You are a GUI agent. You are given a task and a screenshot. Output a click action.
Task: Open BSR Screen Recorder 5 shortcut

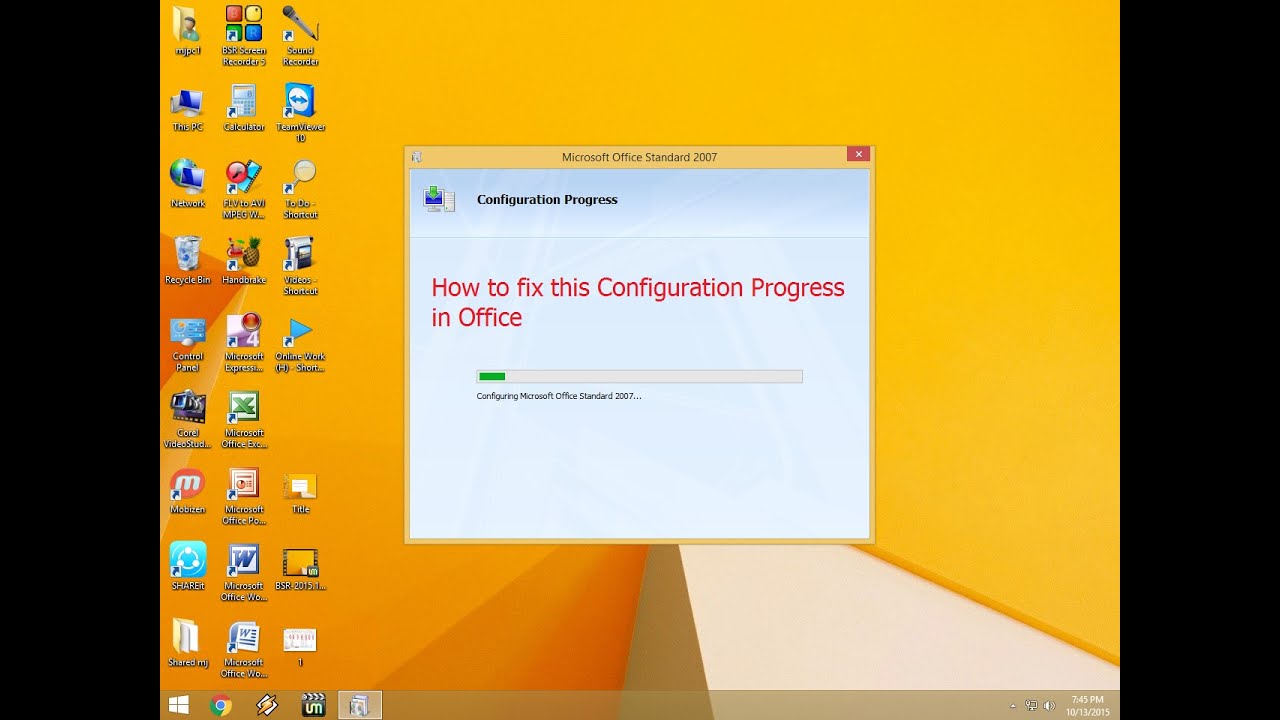pyautogui.click(x=244, y=35)
